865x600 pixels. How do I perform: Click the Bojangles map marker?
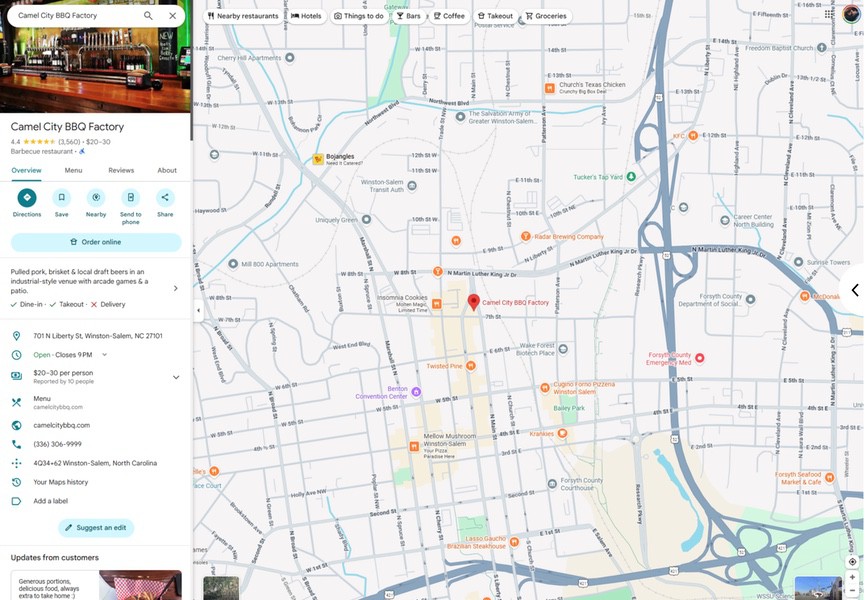(318, 159)
